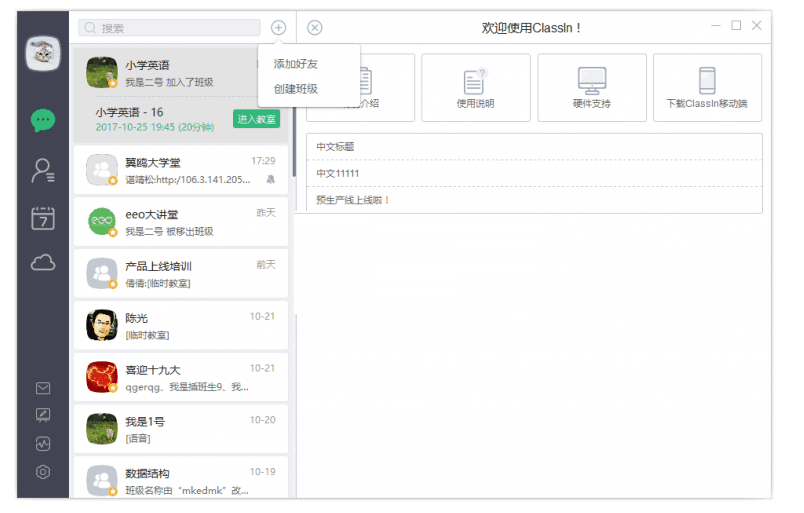Open the 陈光 conversation
Screen dimensions: 804x513
(181, 326)
